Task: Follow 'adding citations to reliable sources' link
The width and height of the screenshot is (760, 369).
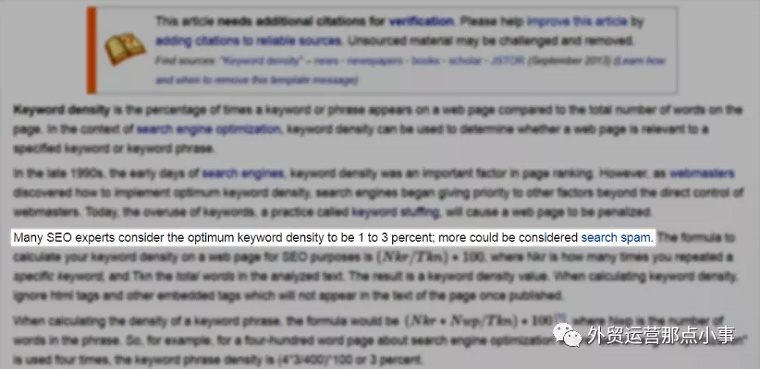Action: coord(249,41)
